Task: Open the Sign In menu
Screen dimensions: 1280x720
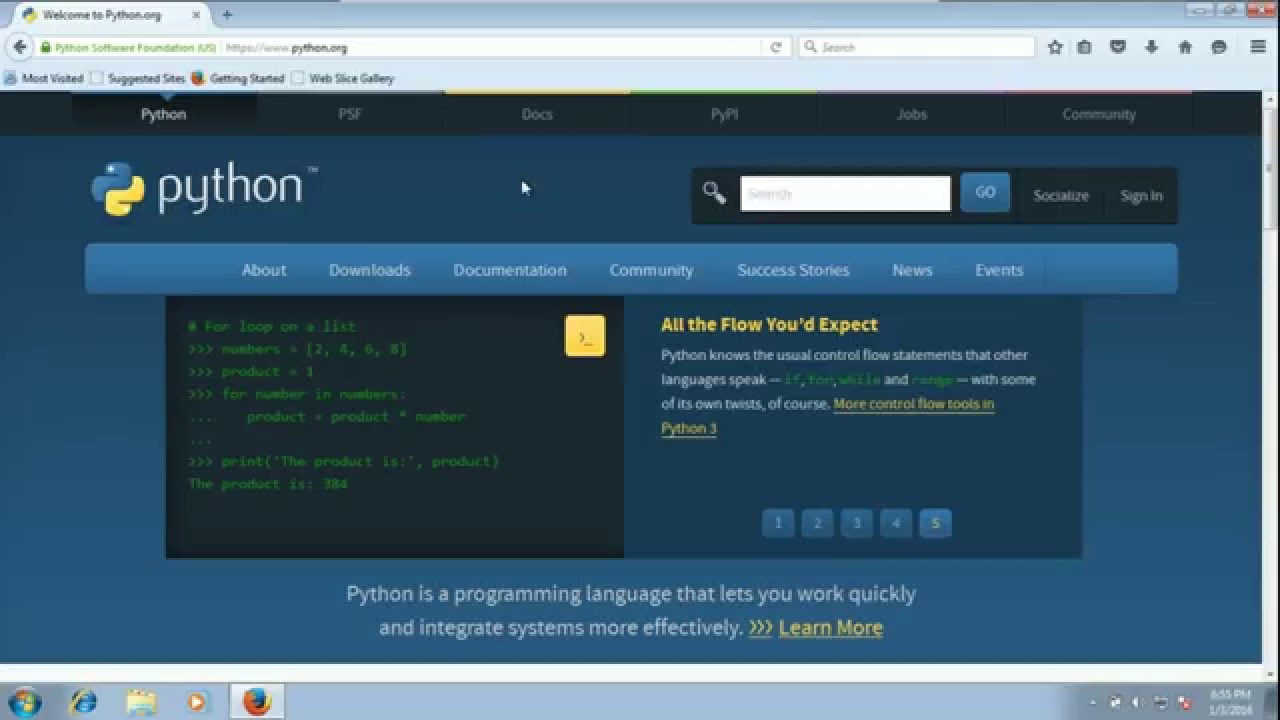Action: 1141,195
